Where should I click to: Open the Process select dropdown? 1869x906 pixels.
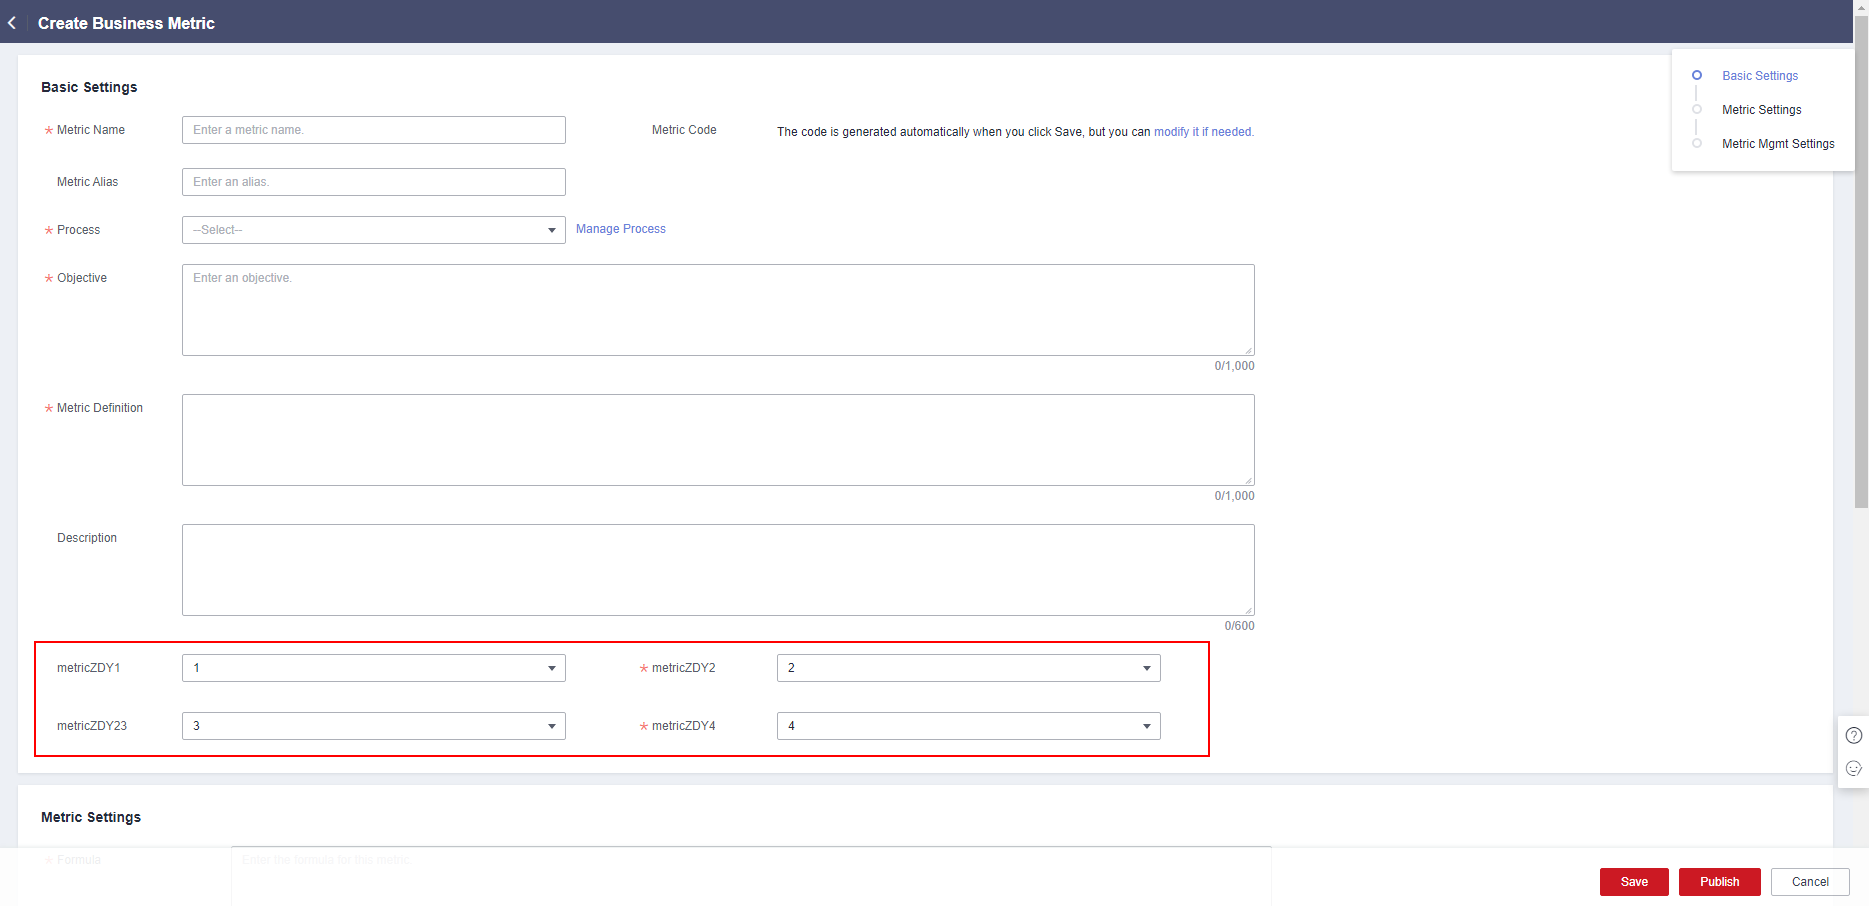(x=374, y=230)
